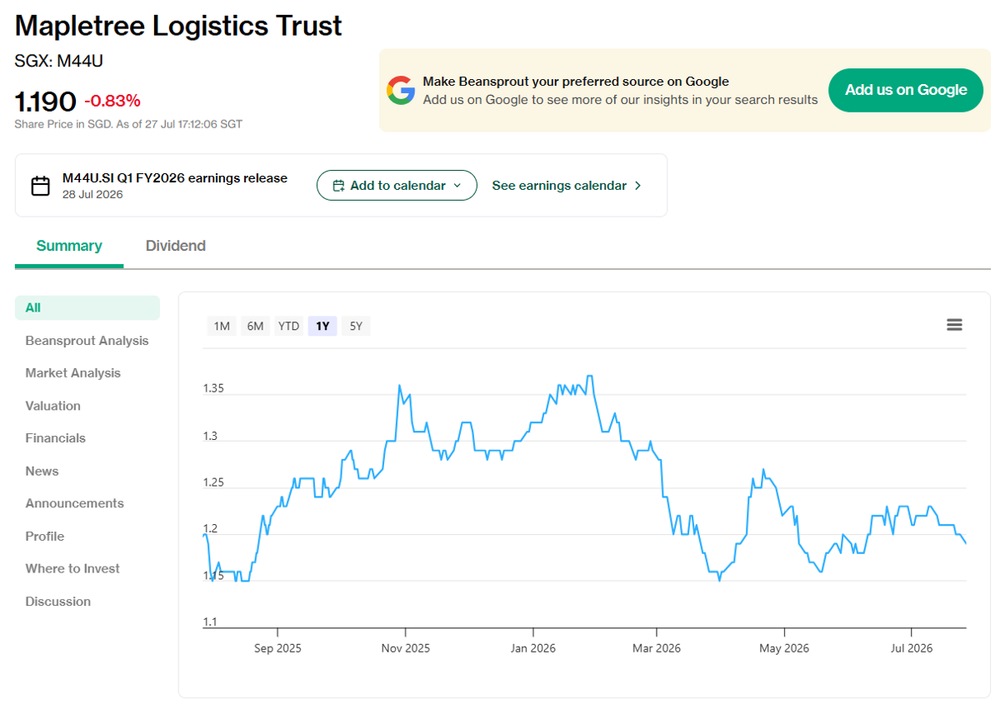Open Where to Invest section
Image resolution: width=1000 pixels, height=709 pixels.
pos(72,569)
